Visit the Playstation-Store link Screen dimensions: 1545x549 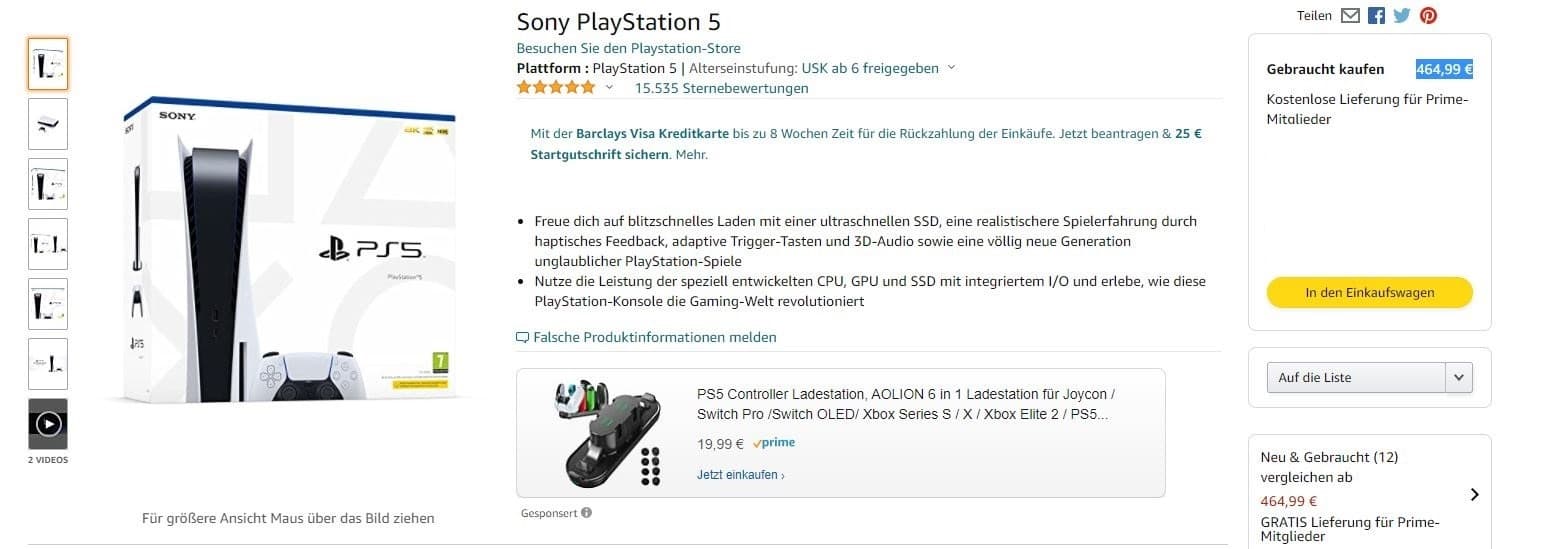pos(628,48)
